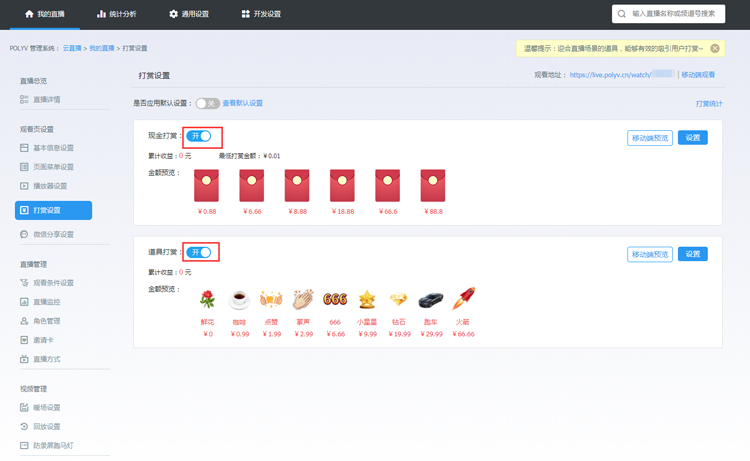Click the ¥0.88 red envelope icon

206,186
